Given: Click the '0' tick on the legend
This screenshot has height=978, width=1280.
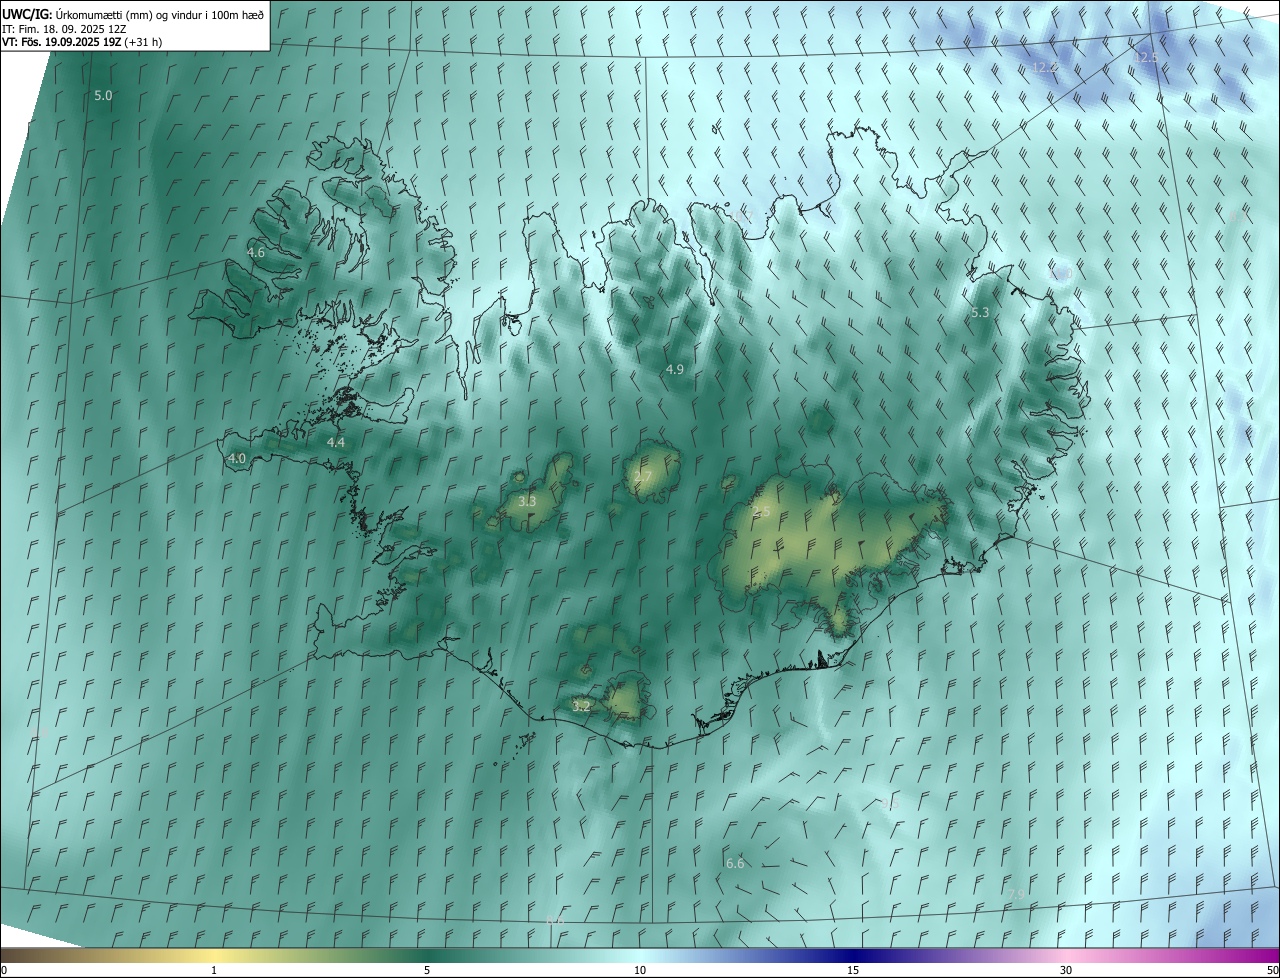Looking at the screenshot, I should (4, 970).
